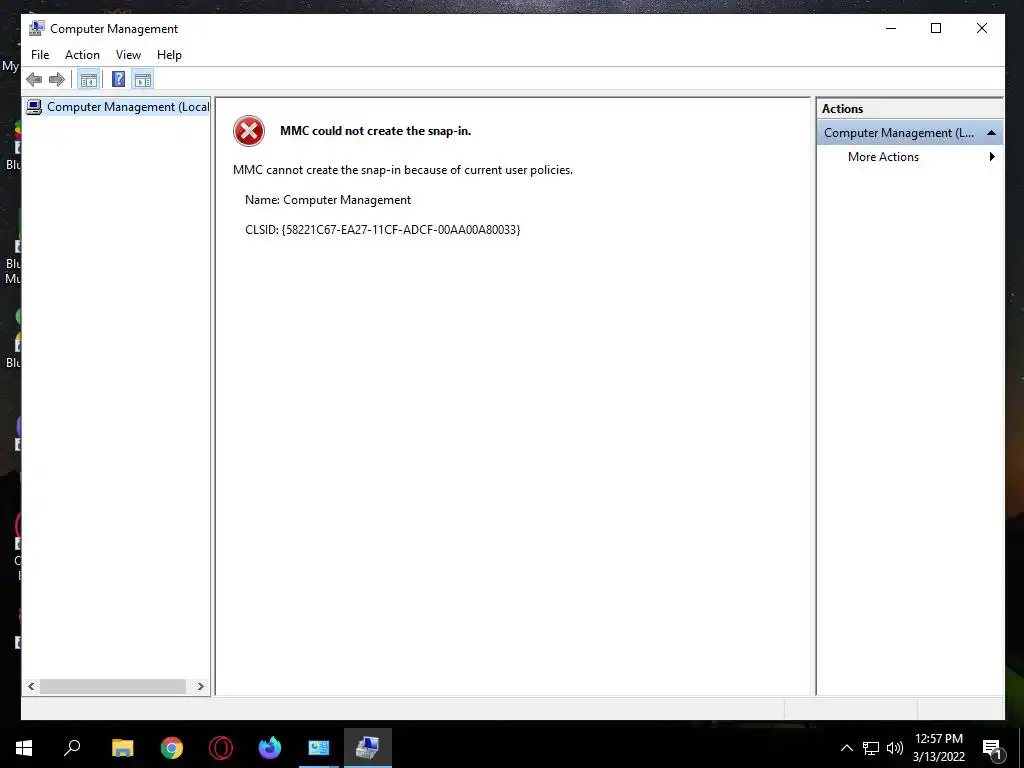This screenshot has width=1024, height=768.
Task: Open the Help toolbar icon
Action: pyautogui.click(x=118, y=80)
